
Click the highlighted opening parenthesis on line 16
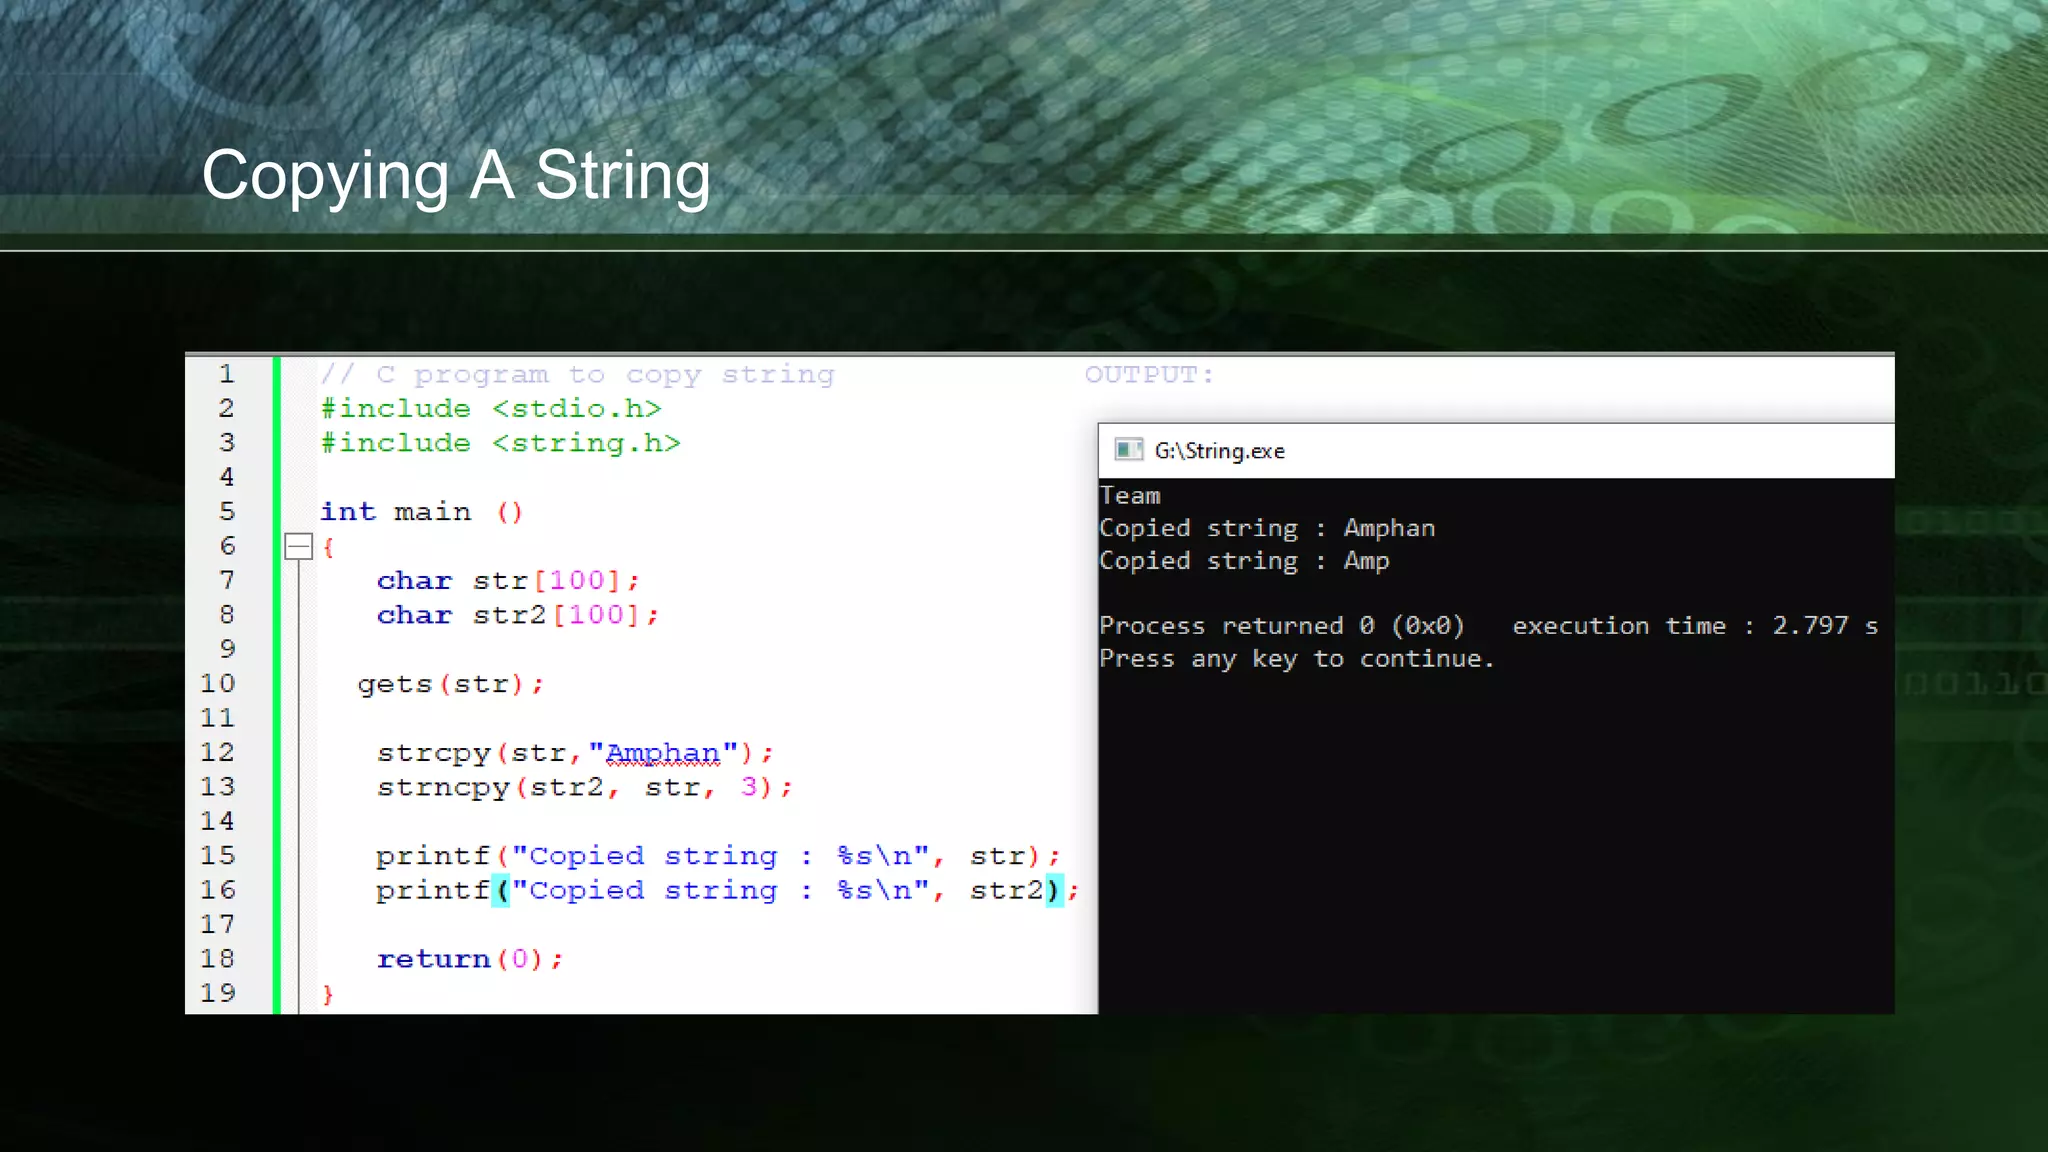[501, 890]
